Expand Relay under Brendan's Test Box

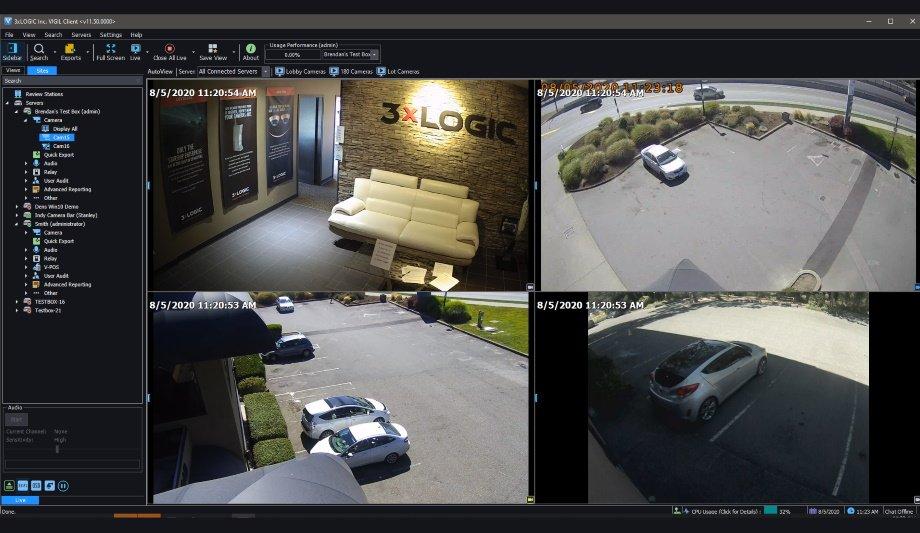(x=26, y=173)
